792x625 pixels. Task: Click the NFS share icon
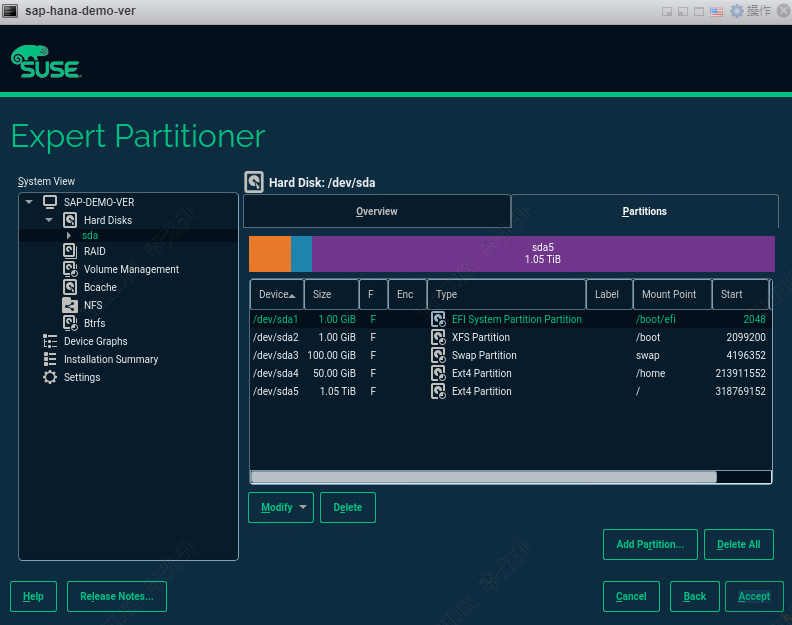(x=70, y=305)
